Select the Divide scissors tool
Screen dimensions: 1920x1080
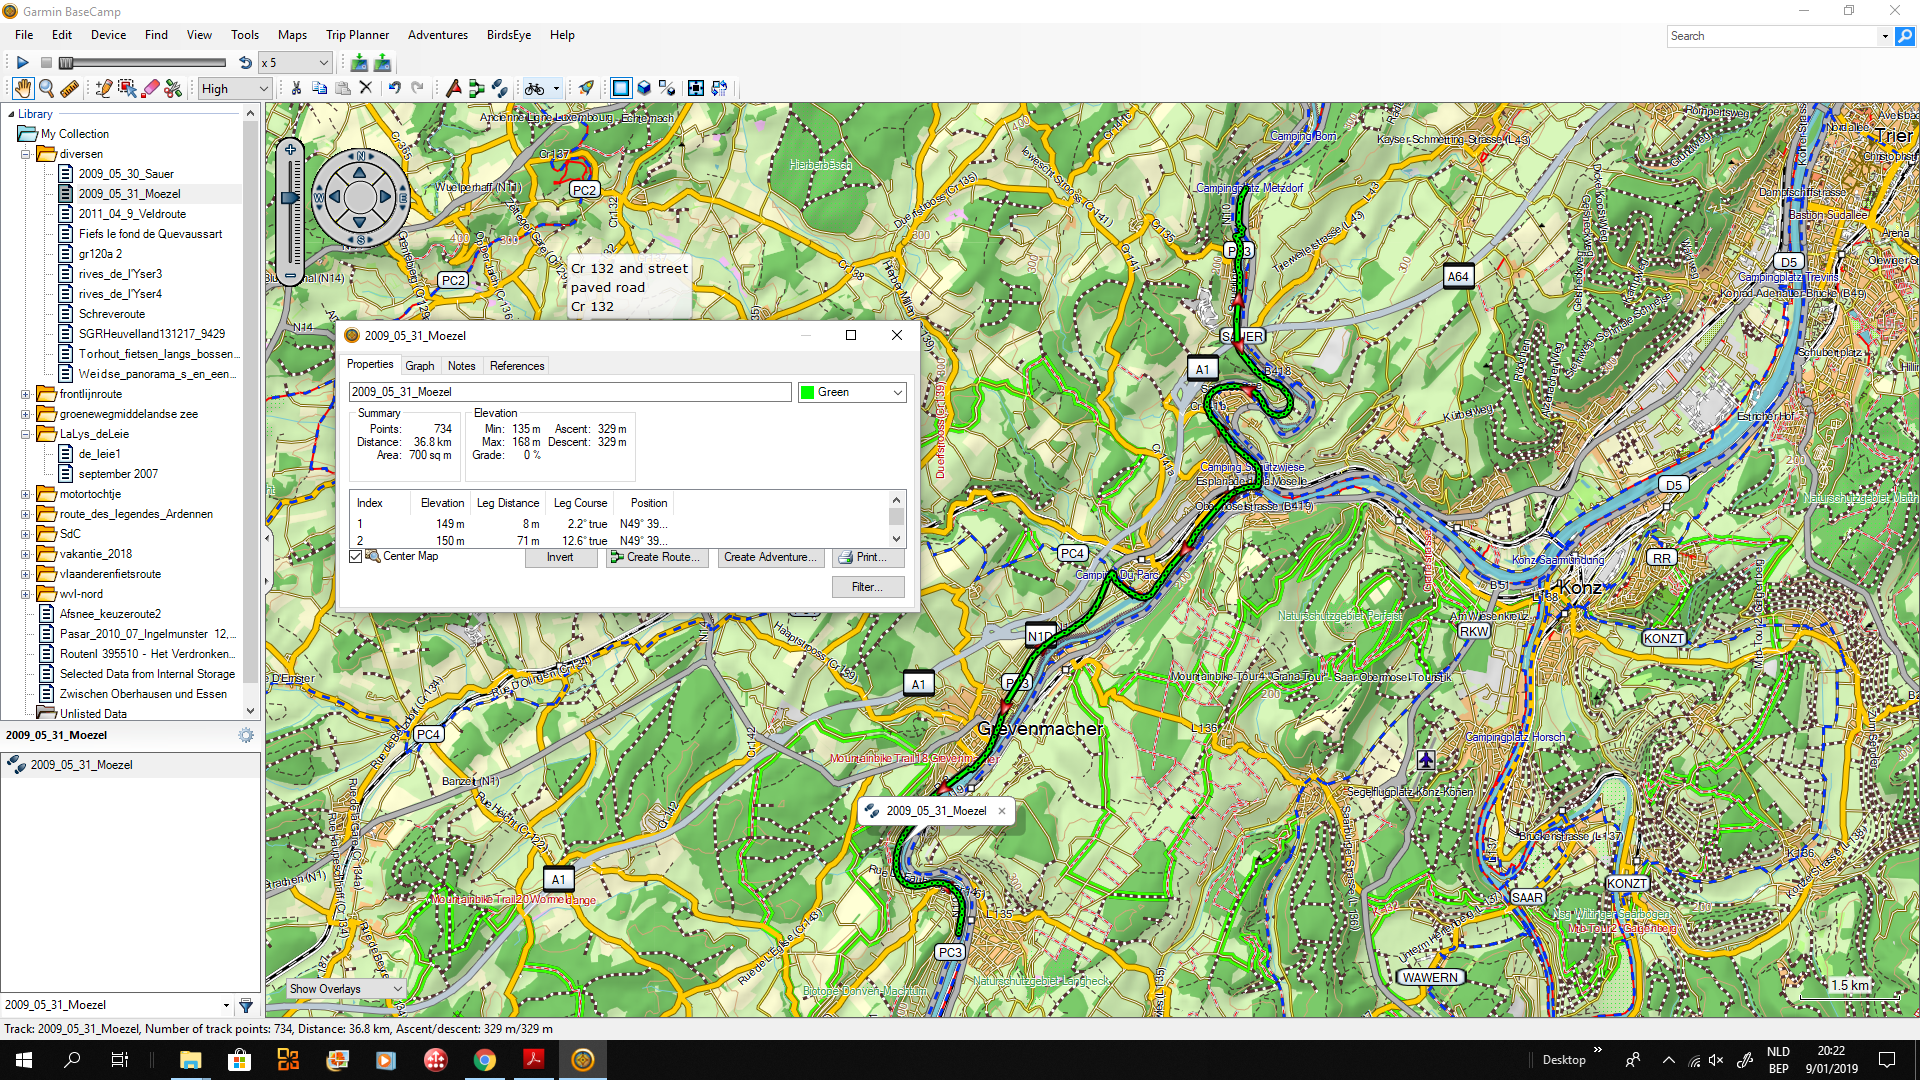[174, 88]
